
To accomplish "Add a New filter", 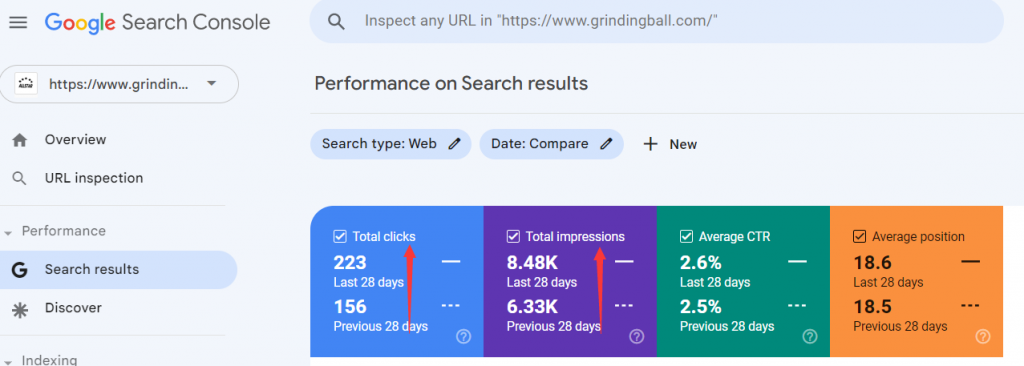I will point(670,144).
